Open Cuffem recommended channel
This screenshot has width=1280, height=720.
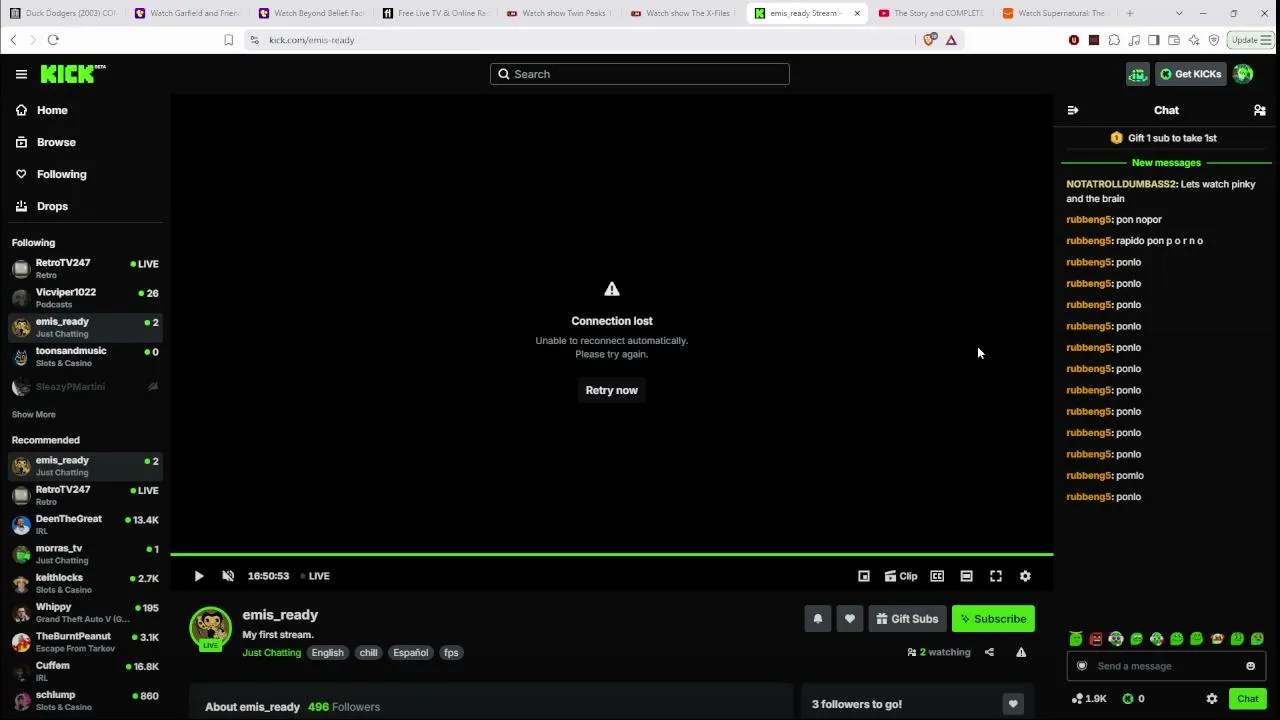pos(85,671)
